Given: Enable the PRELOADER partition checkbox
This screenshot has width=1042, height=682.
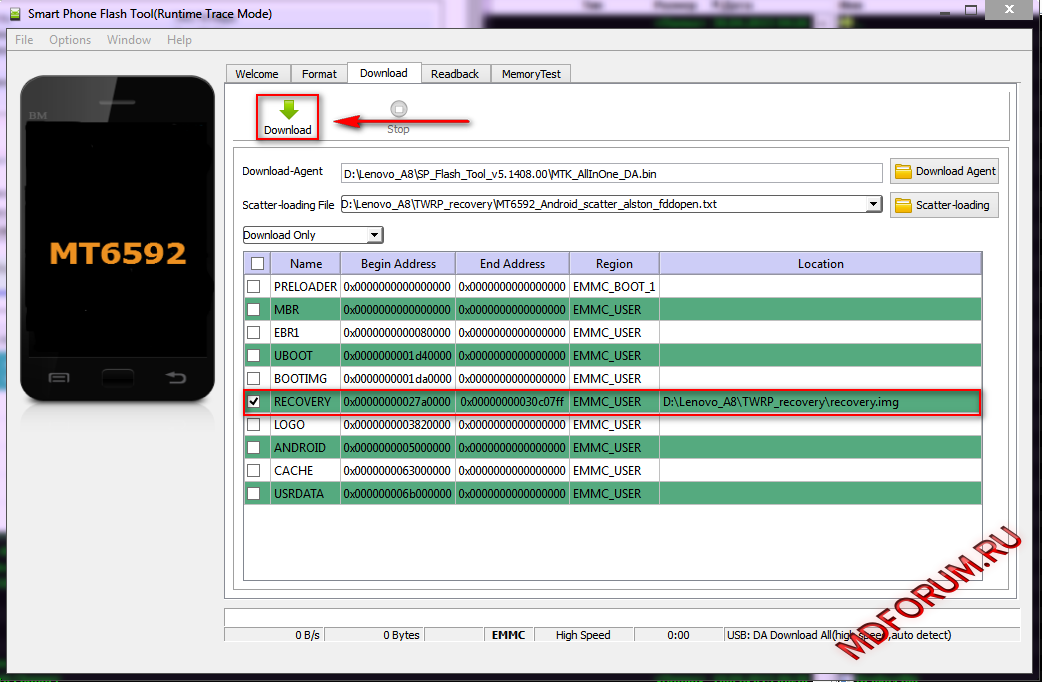Looking at the screenshot, I should (254, 286).
